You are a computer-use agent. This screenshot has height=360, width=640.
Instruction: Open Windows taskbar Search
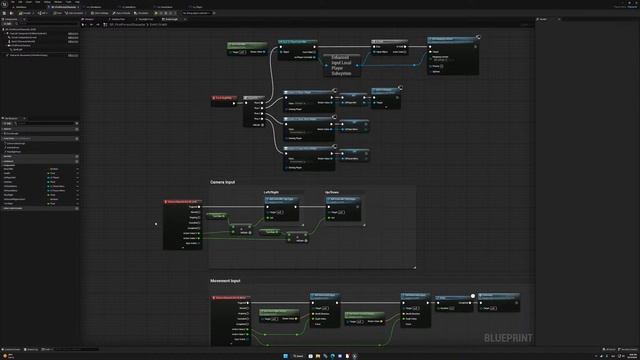point(298,356)
